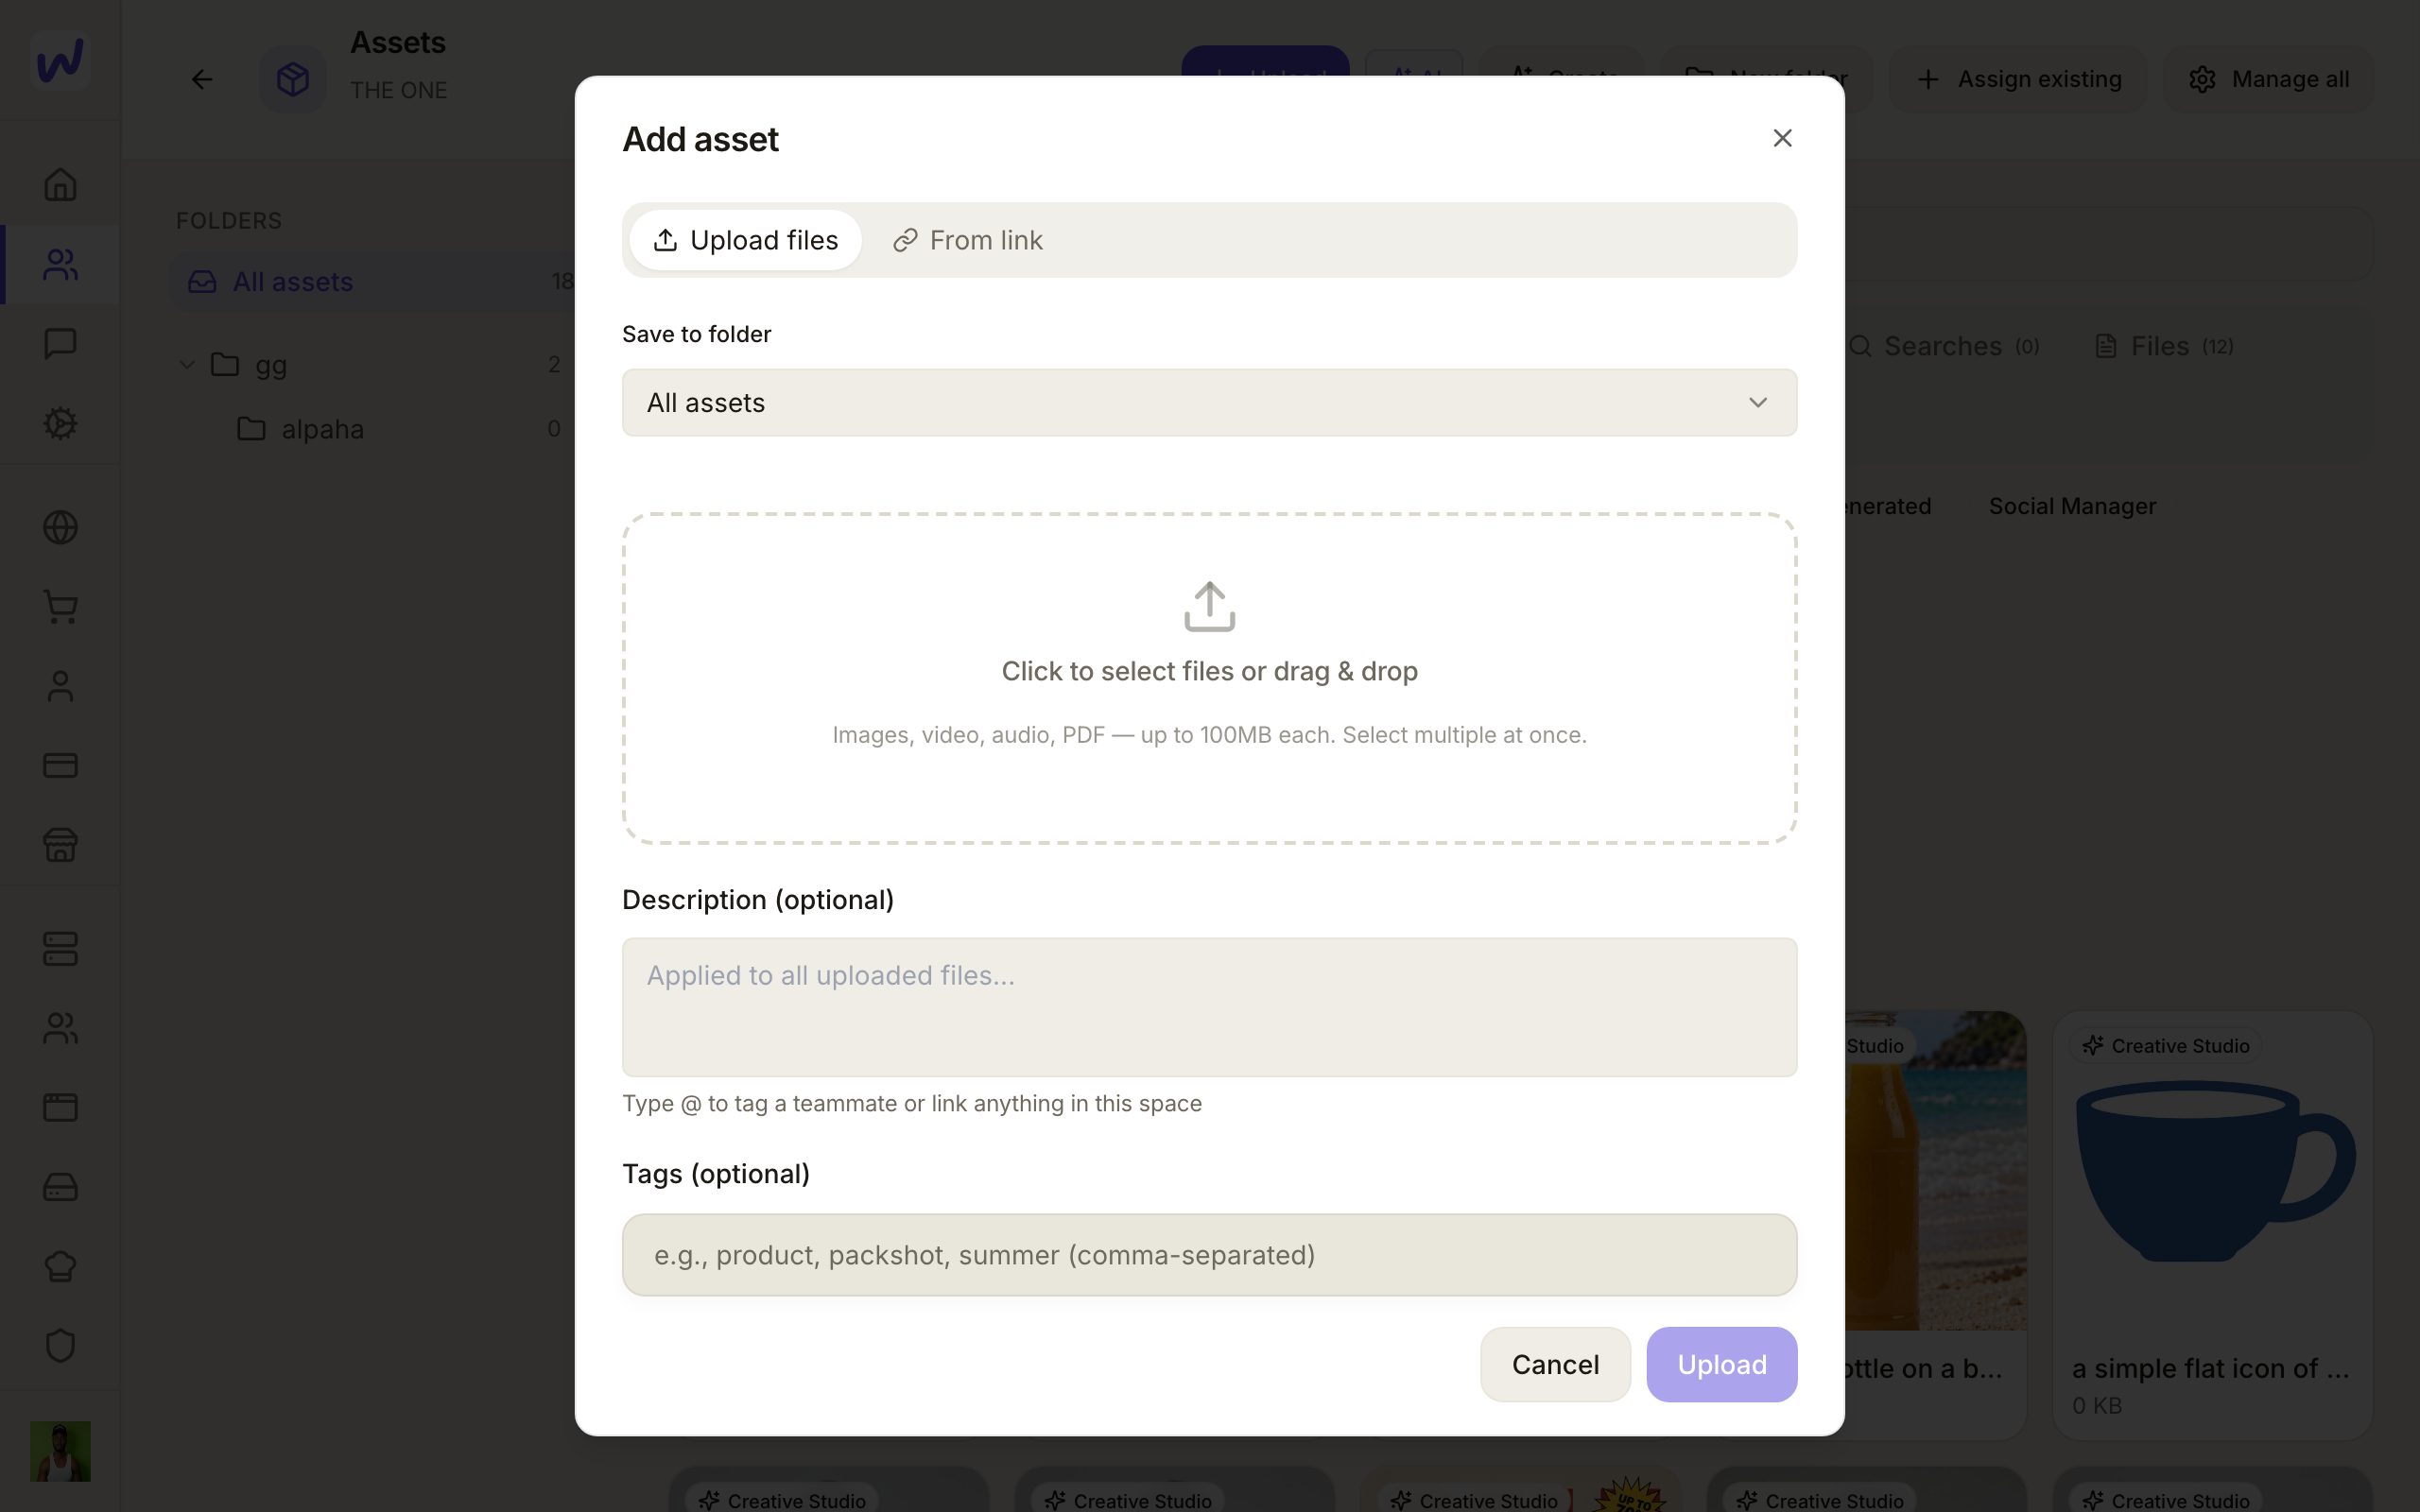Click the chat bubble sidebar icon
2420x1512 pixels.
click(60, 343)
